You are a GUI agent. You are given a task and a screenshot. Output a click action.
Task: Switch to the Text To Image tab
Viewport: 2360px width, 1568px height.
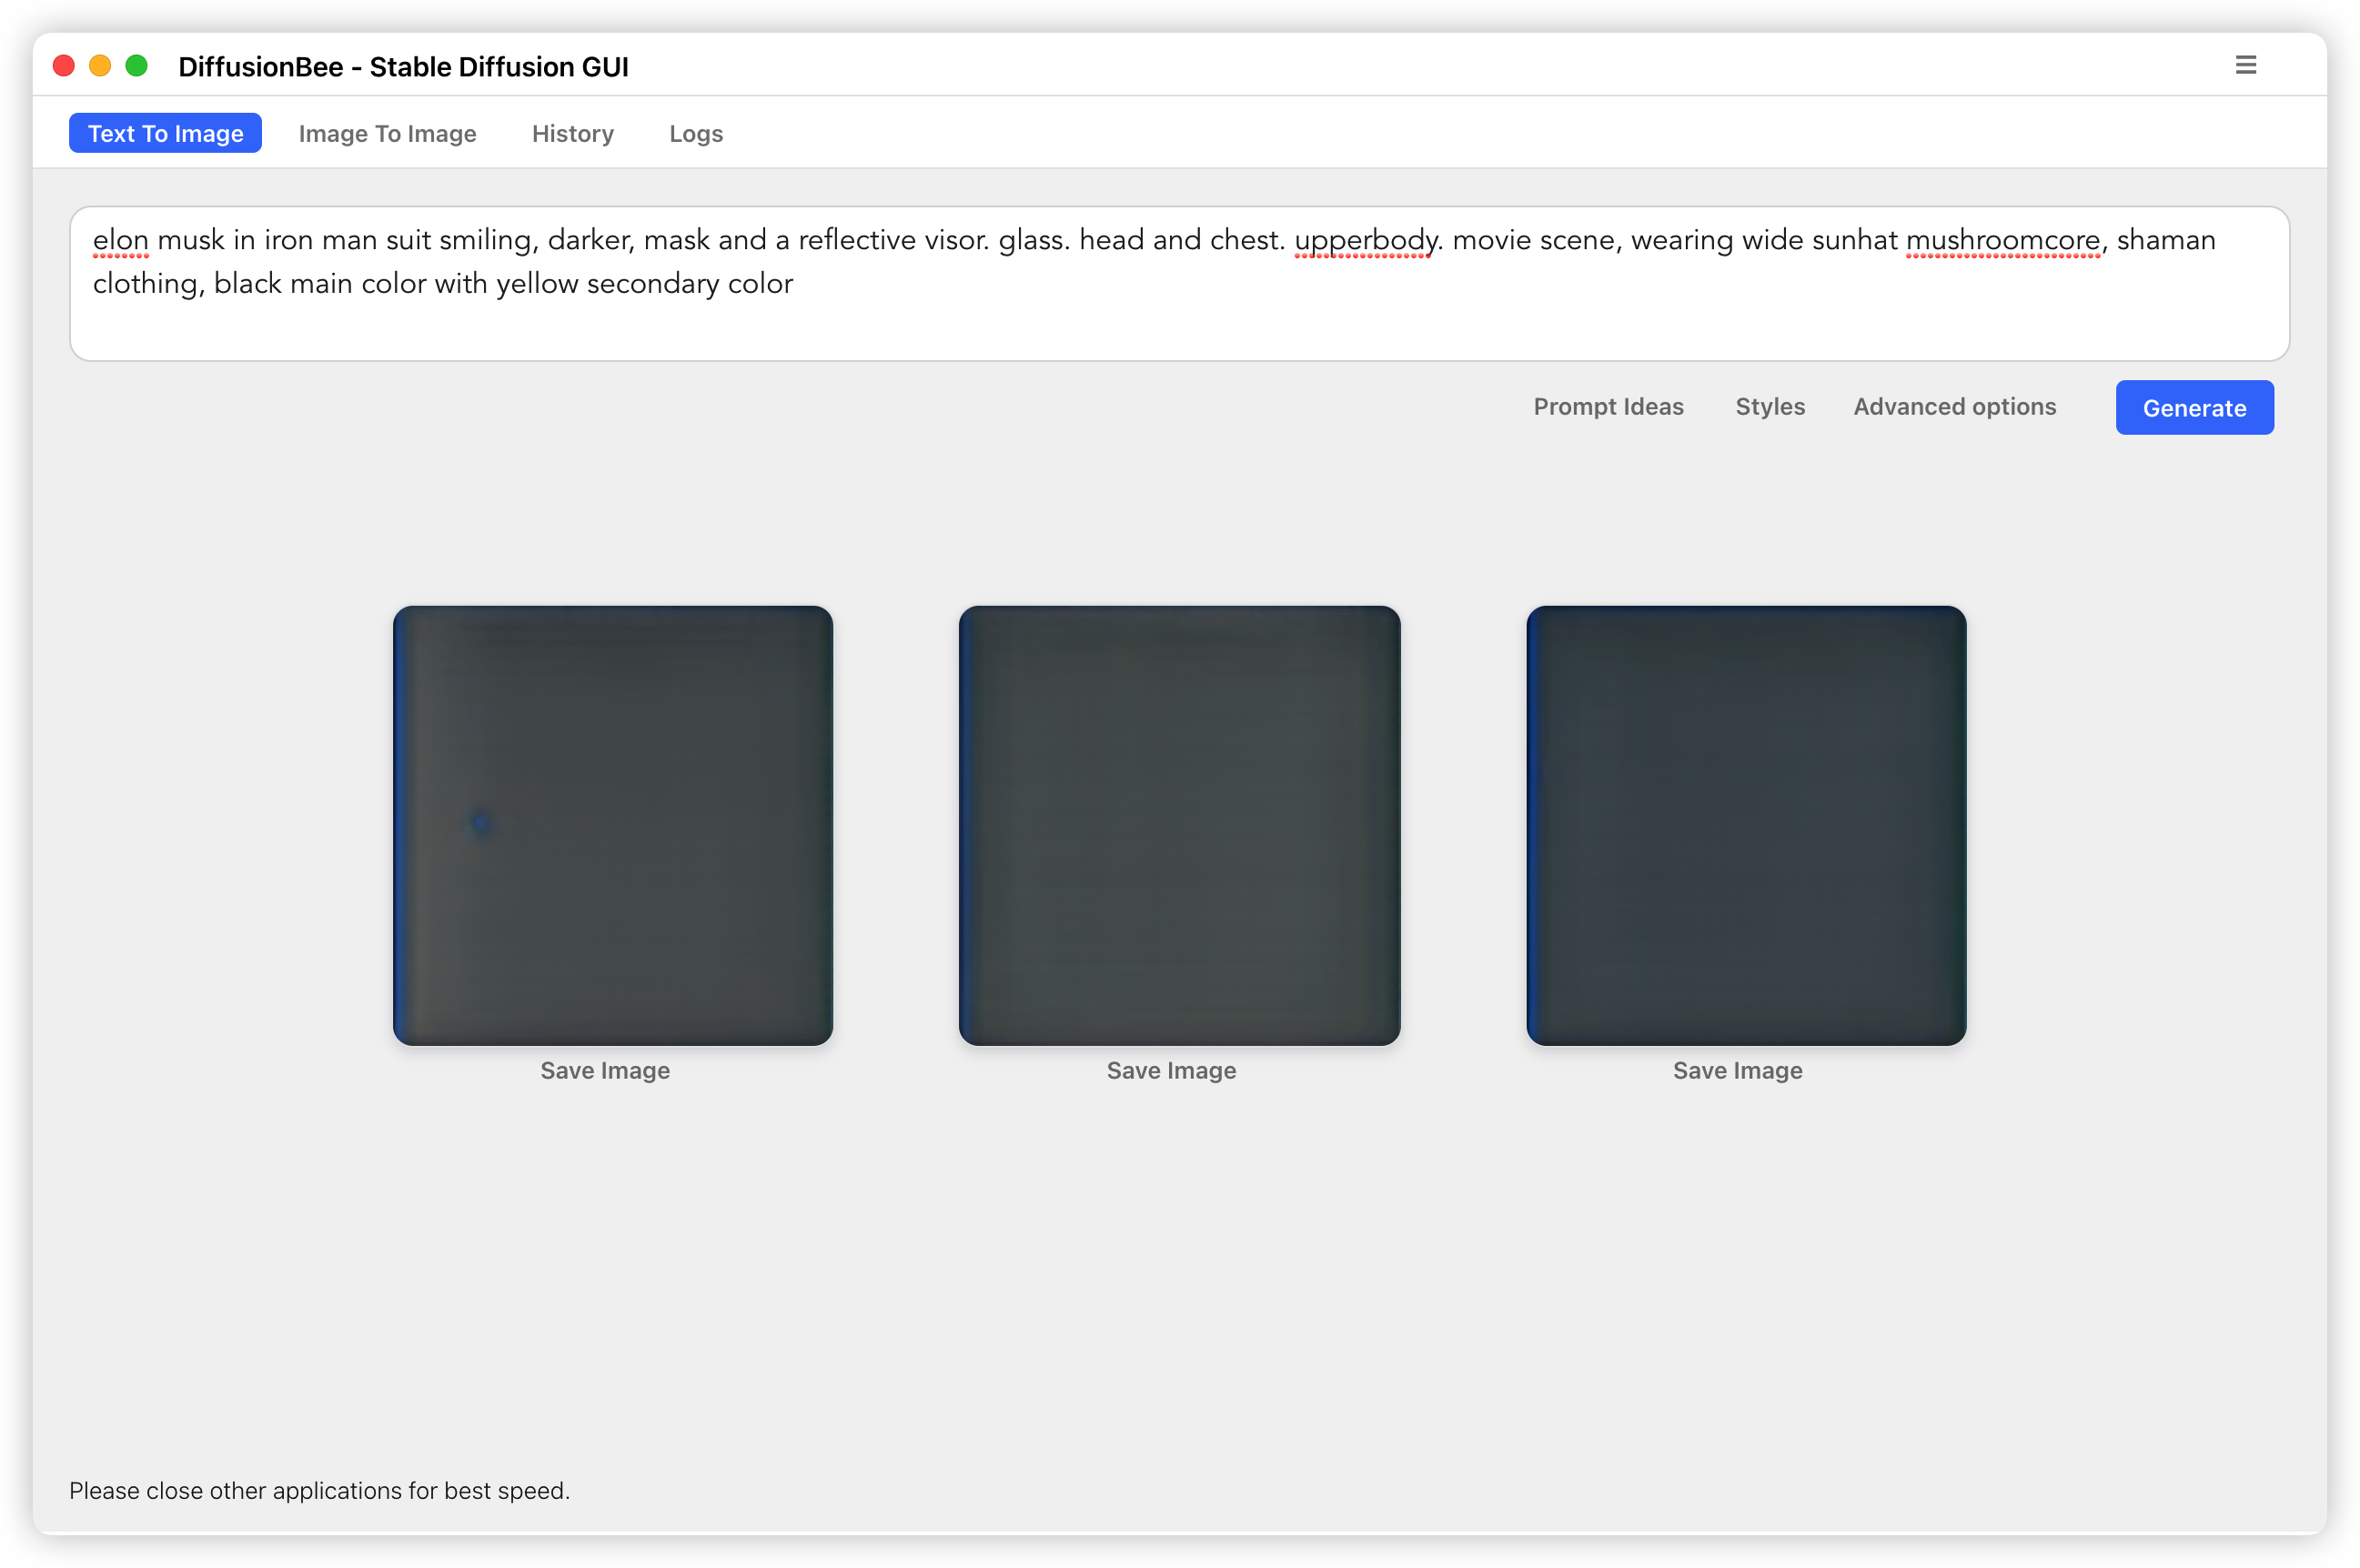tap(164, 132)
